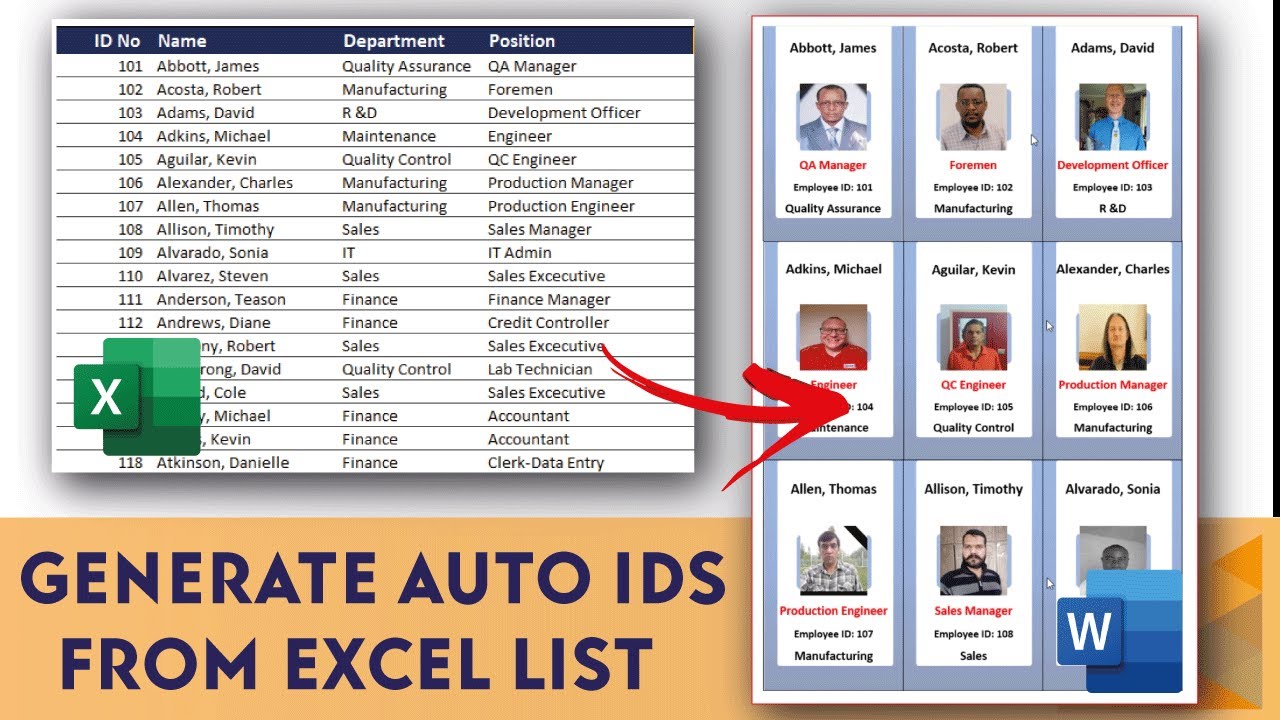Viewport: 1280px width, 720px height.
Task: Select Employee ID: 101 text on card
Action: (833, 188)
